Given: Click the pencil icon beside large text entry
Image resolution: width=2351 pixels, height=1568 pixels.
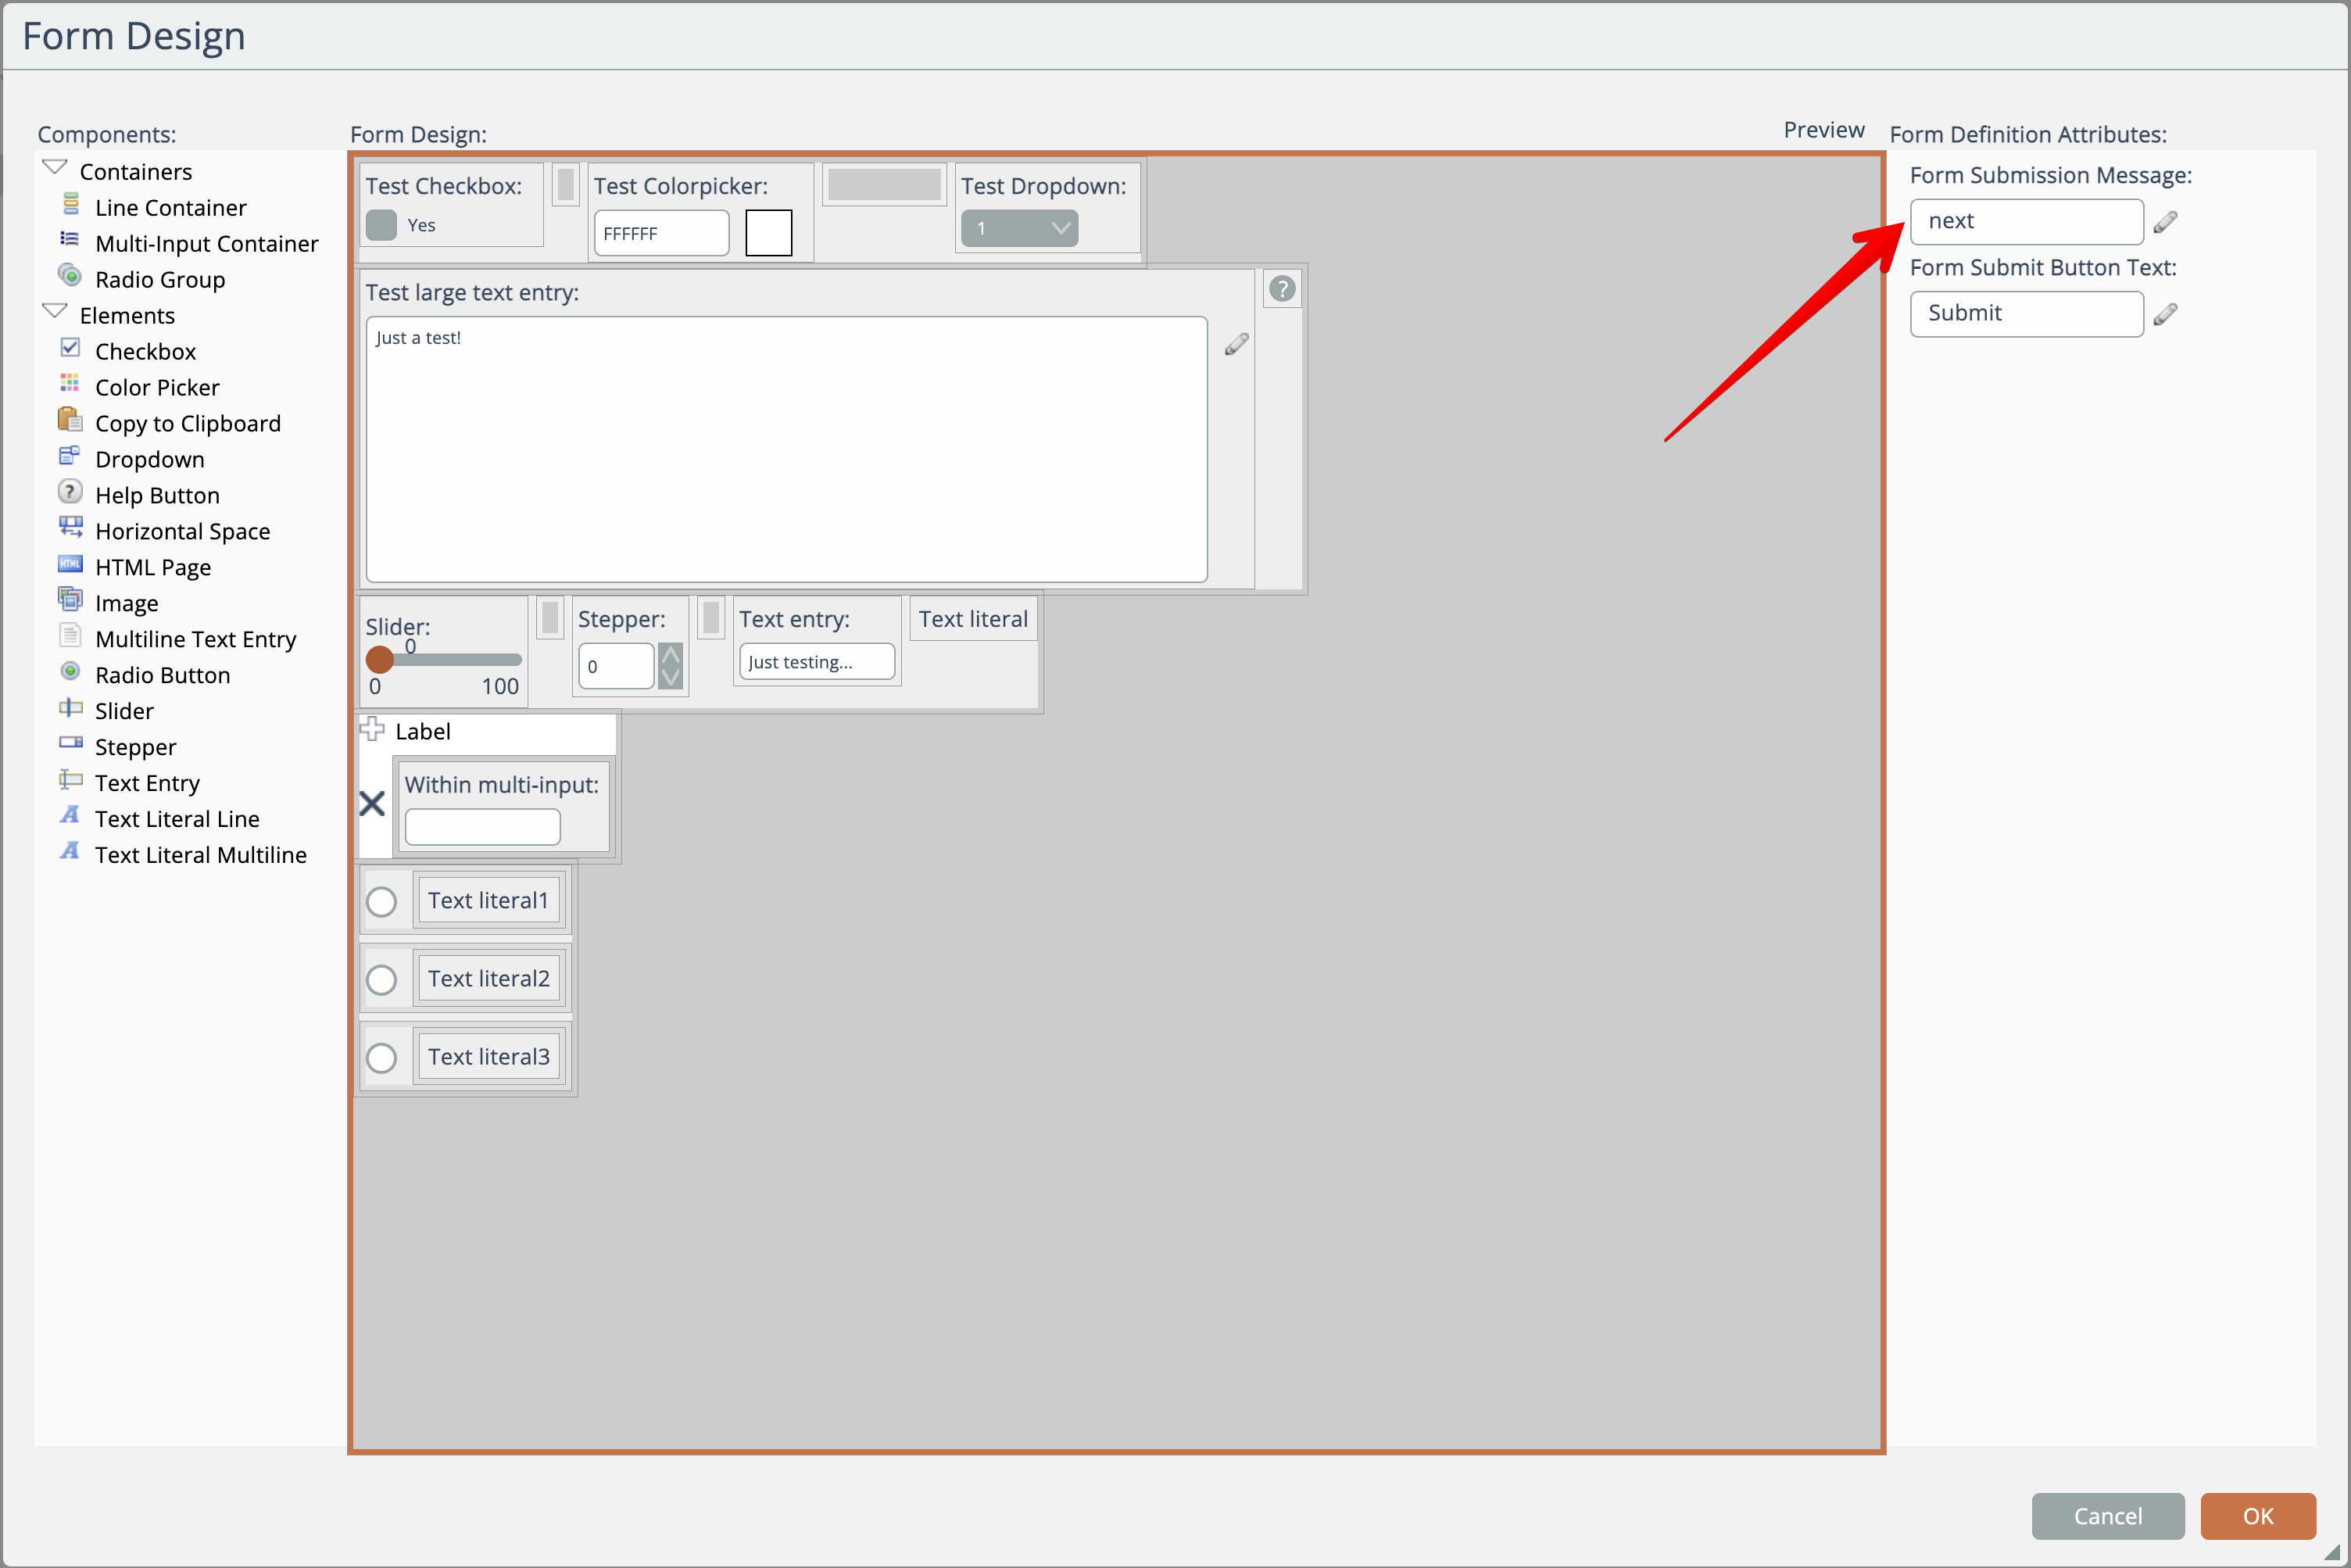Looking at the screenshot, I should (1236, 344).
